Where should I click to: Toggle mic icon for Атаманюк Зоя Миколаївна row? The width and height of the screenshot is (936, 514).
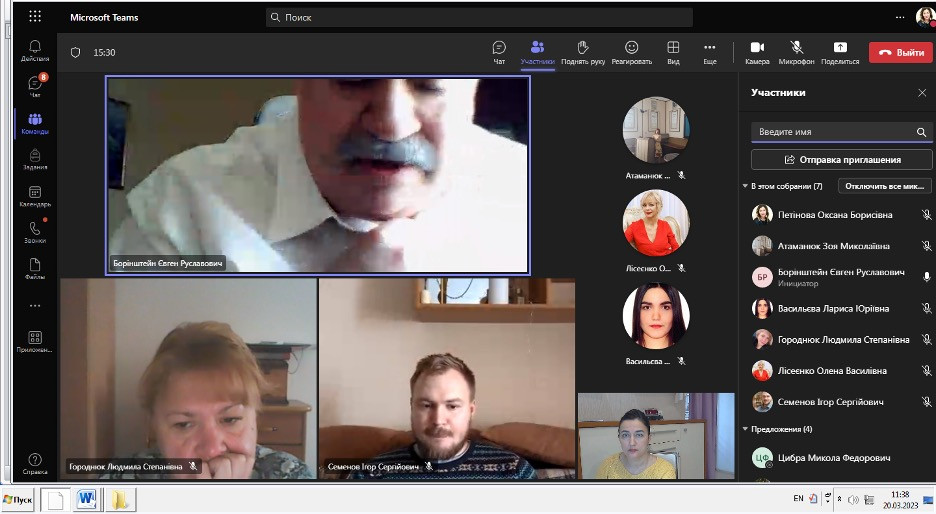click(x=926, y=245)
